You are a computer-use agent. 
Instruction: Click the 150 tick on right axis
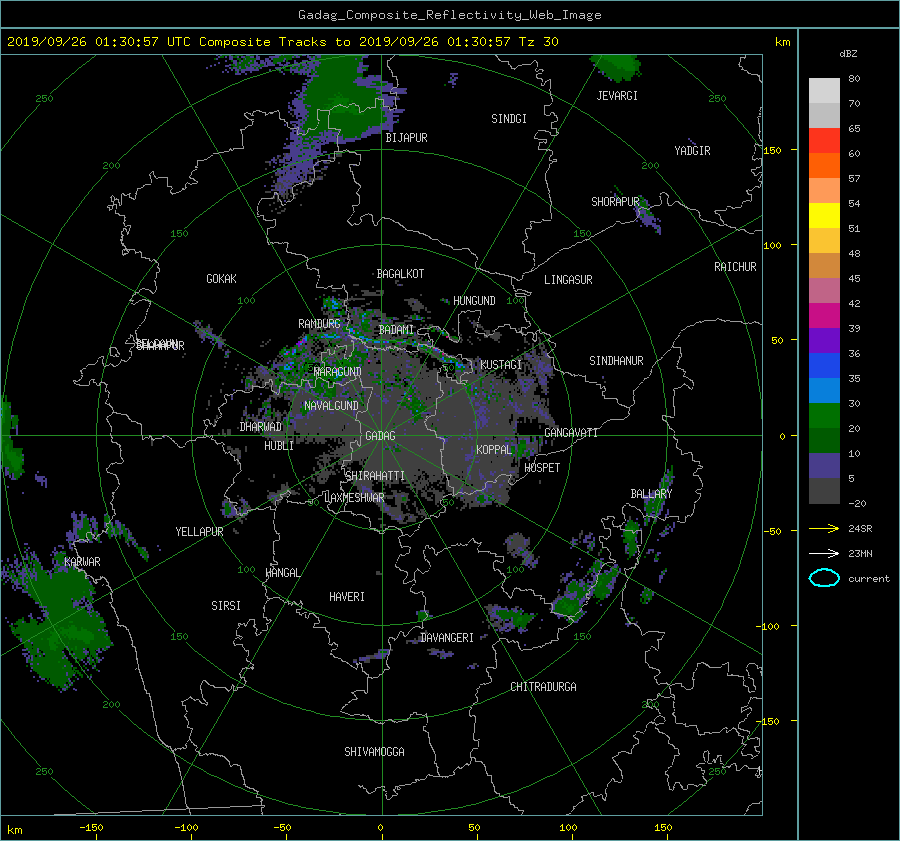point(772,150)
